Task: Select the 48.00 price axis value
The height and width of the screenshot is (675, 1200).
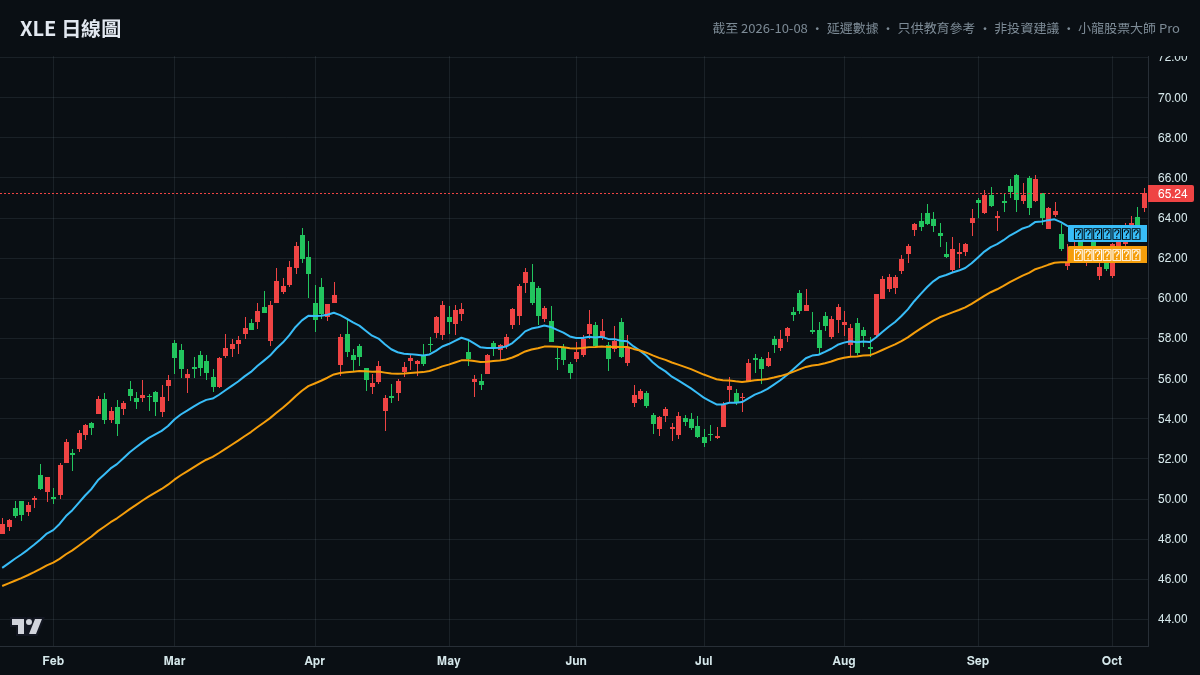Action: pyautogui.click(x=1173, y=539)
